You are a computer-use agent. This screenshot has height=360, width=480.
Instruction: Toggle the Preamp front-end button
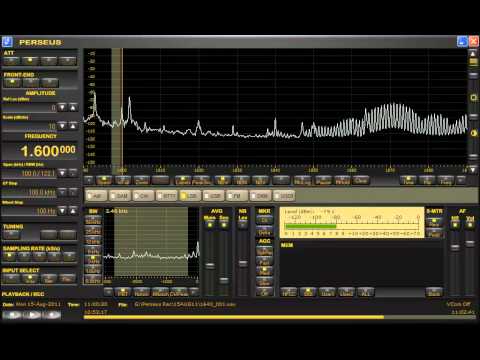(x=50, y=82)
